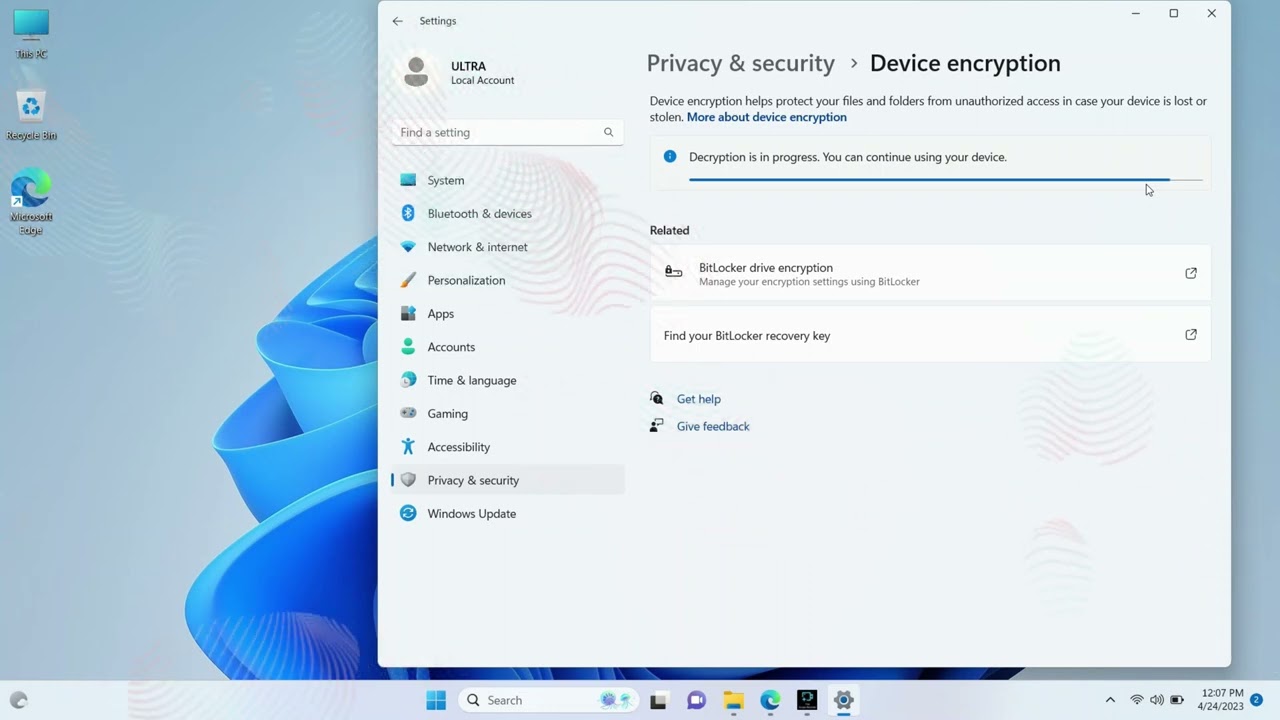Image resolution: width=1280 pixels, height=720 pixels.
Task: Show hidden icons in system tray
Action: (1109, 700)
